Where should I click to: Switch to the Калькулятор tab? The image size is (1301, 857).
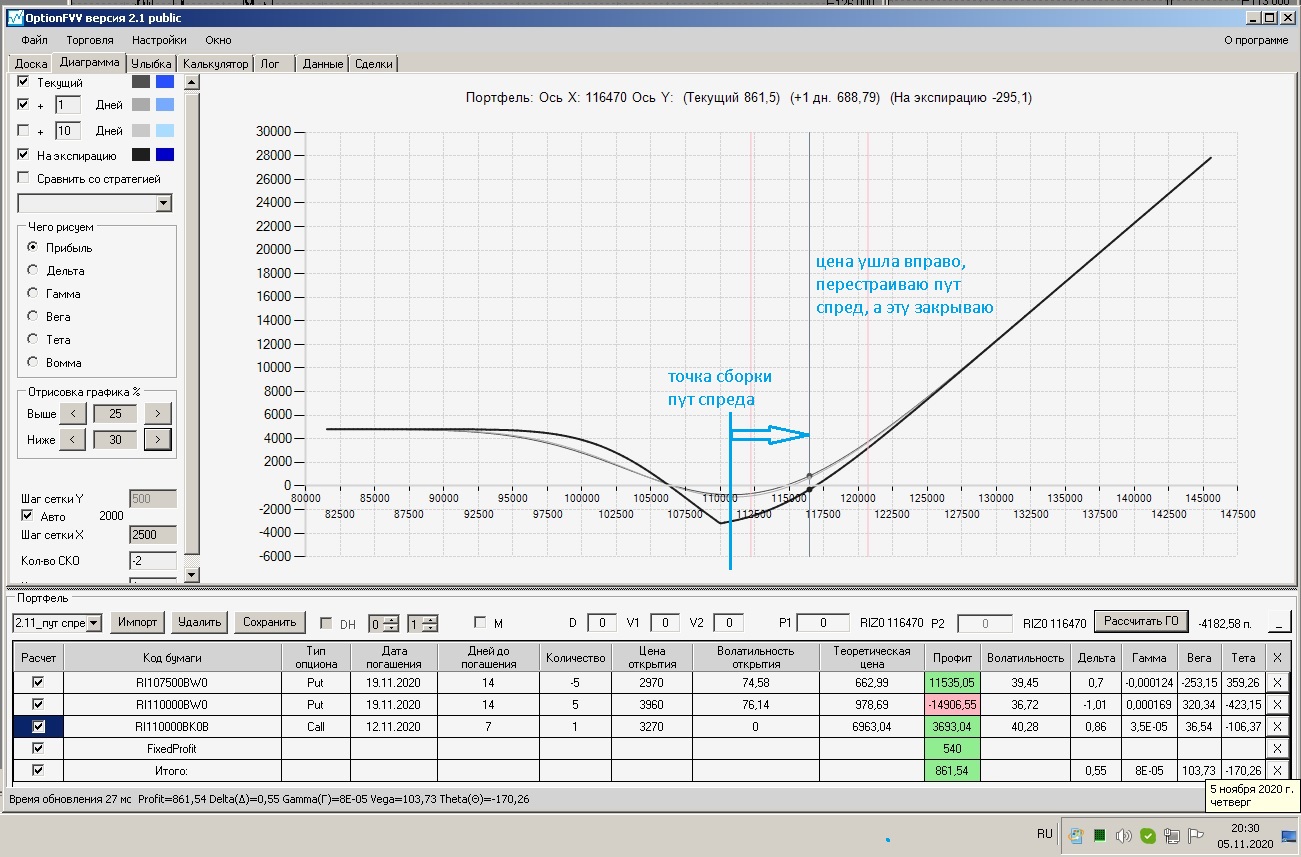[215, 64]
